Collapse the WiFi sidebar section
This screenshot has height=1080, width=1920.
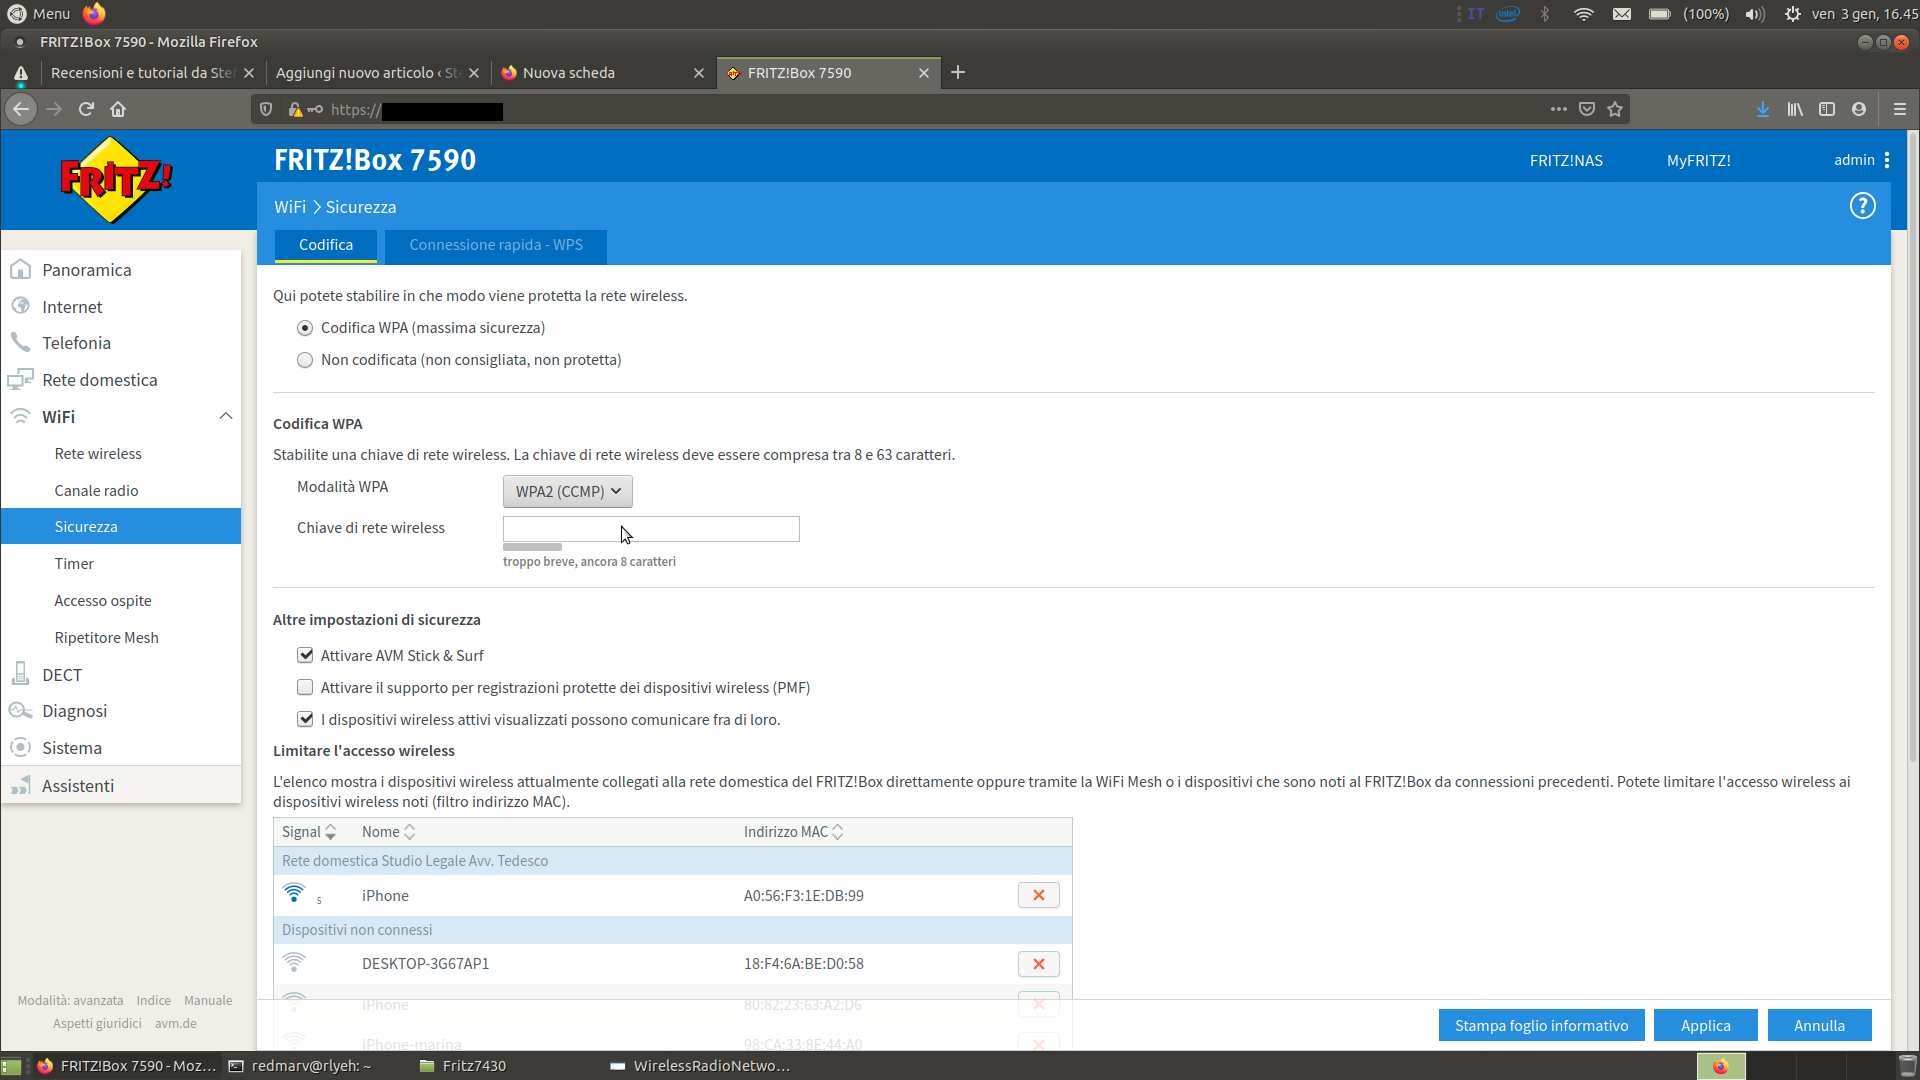[226, 416]
